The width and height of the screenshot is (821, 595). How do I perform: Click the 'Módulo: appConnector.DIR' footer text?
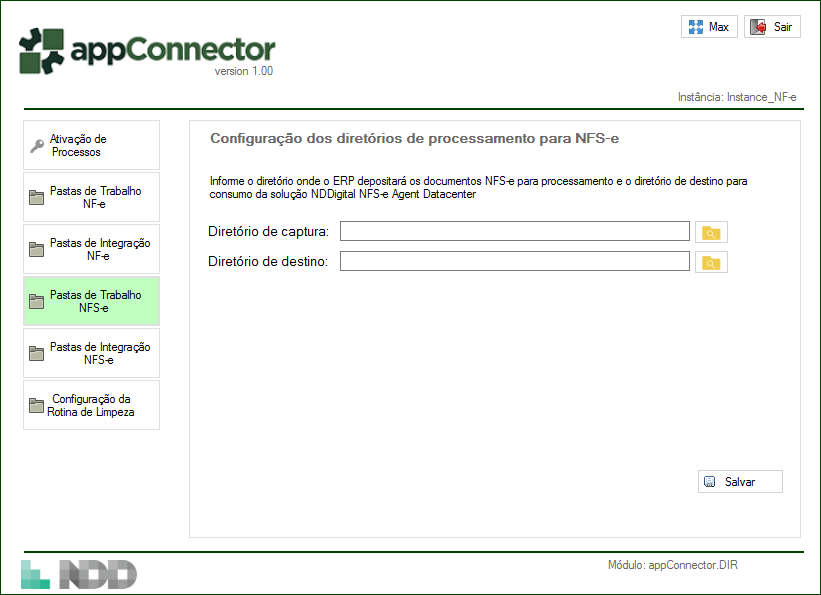(x=672, y=565)
